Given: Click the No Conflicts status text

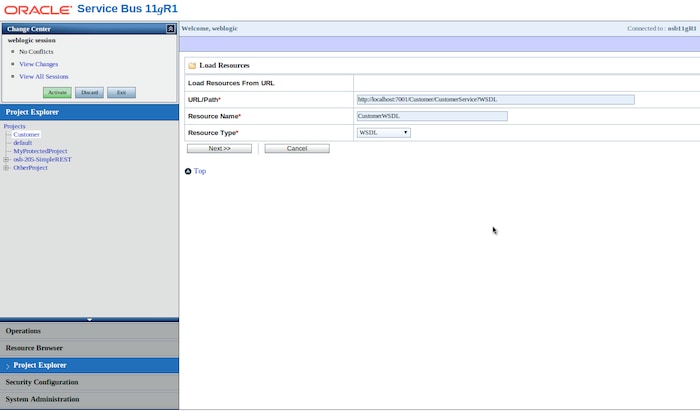Looking at the screenshot, I should click(36, 52).
